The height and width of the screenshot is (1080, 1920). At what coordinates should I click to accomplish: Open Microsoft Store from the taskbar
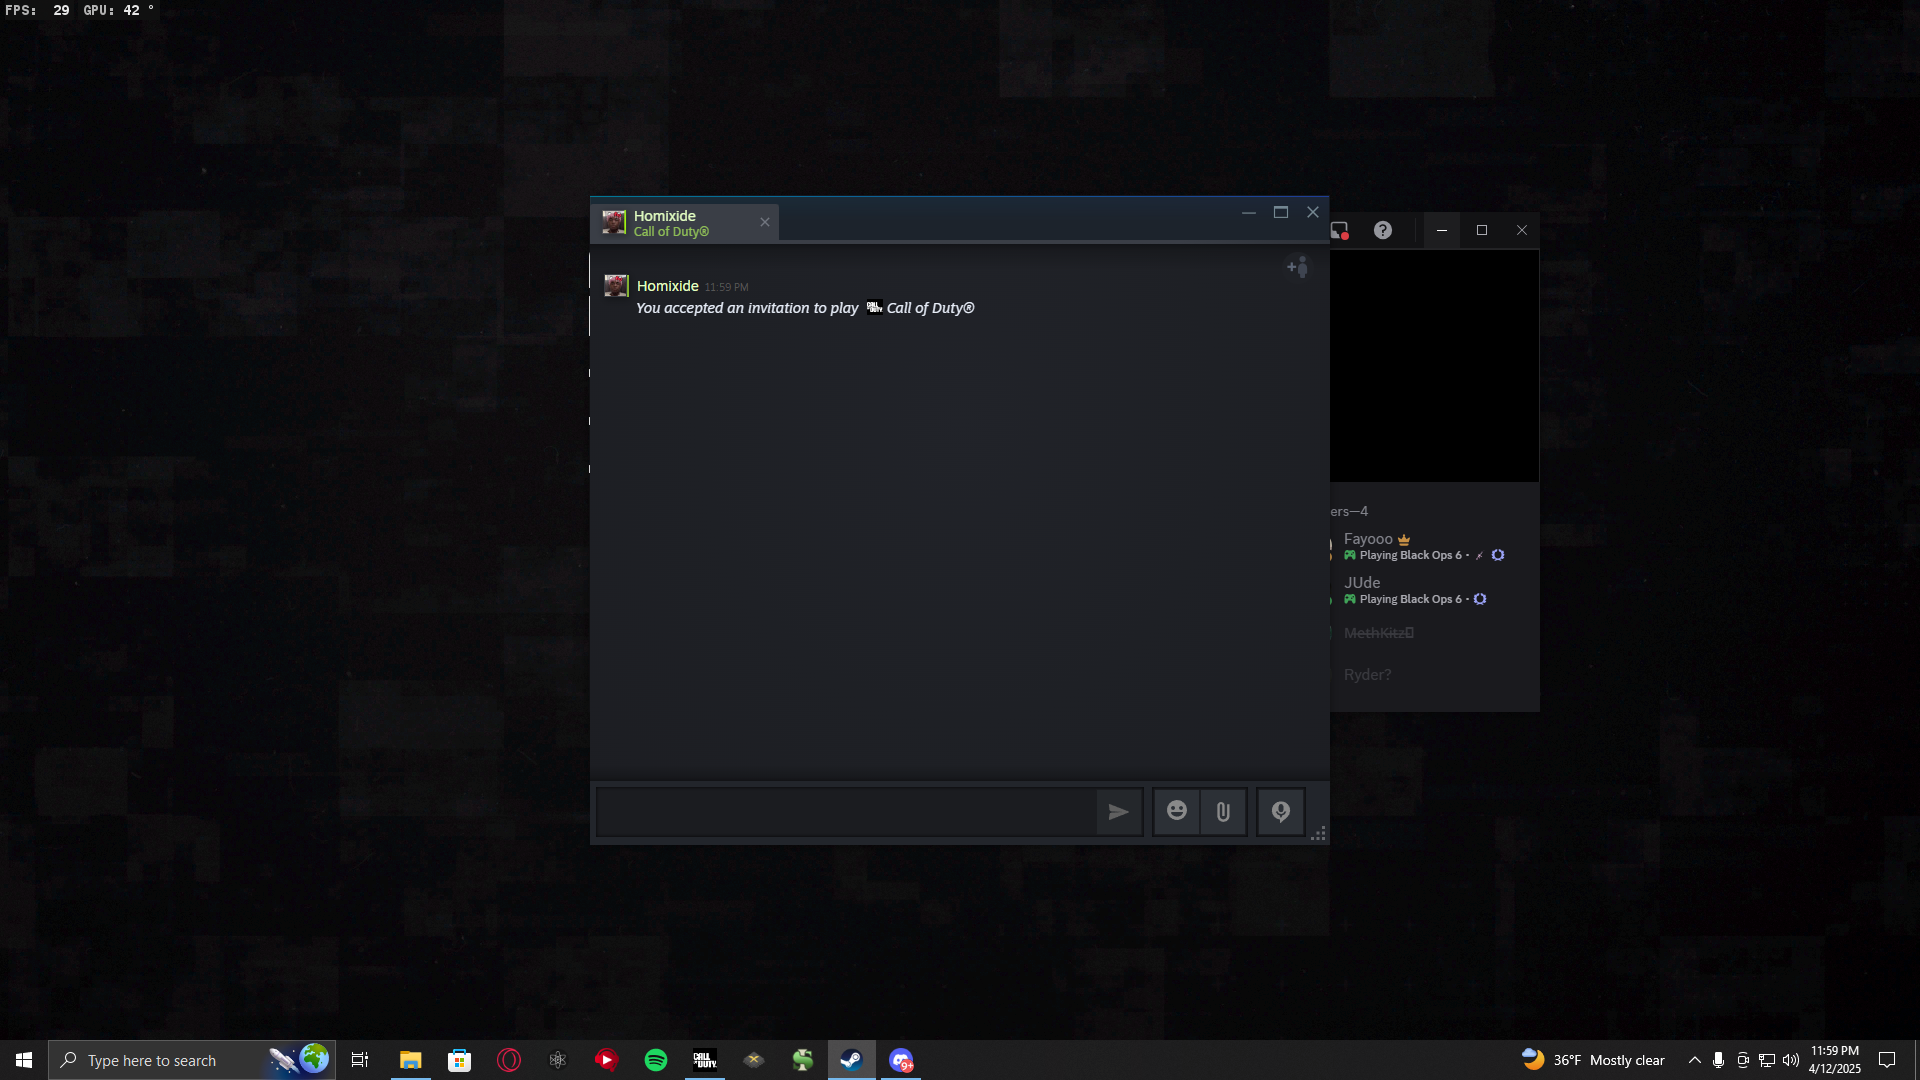pyautogui.click(x=459, y=1060)
